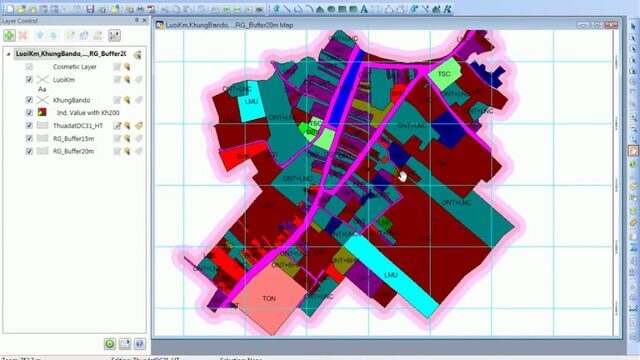This screenshot has height=360, width=640.
Task: Toggle auto label tag for RG_Buffer20m
Action: pos(139,151)
